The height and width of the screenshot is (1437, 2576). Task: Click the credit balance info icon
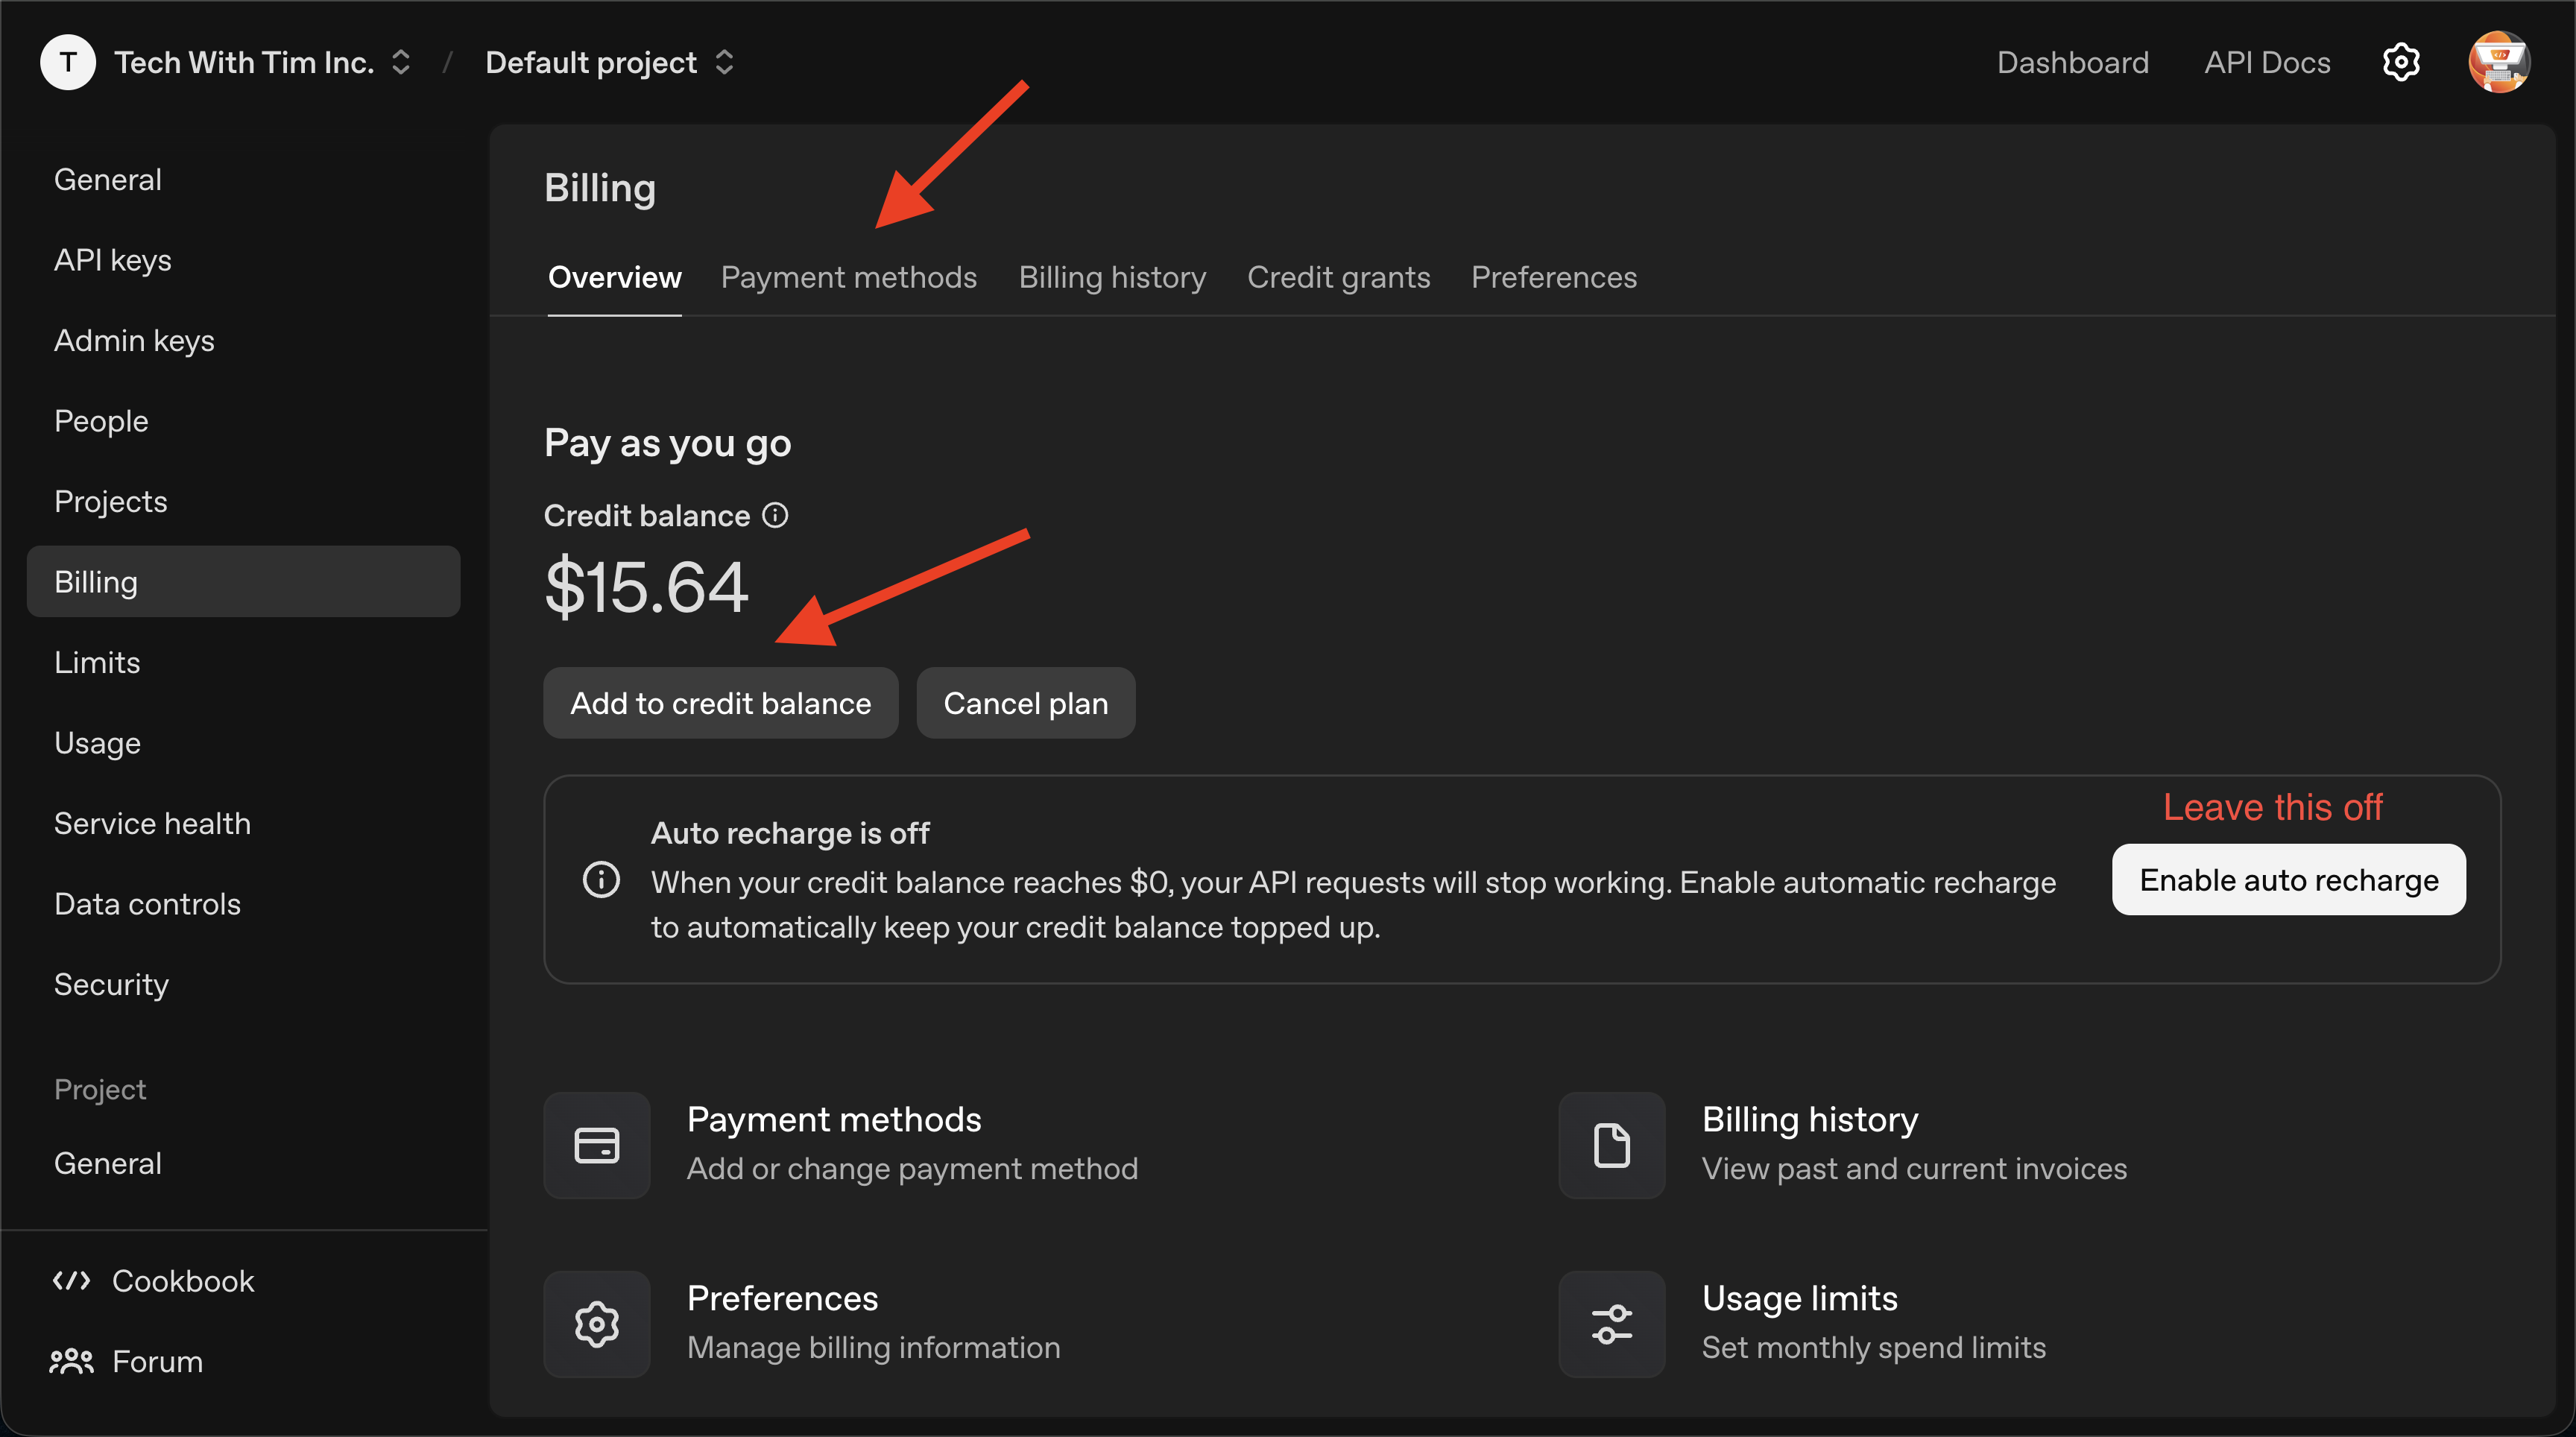pyautogui.click(x=775, y=515)
